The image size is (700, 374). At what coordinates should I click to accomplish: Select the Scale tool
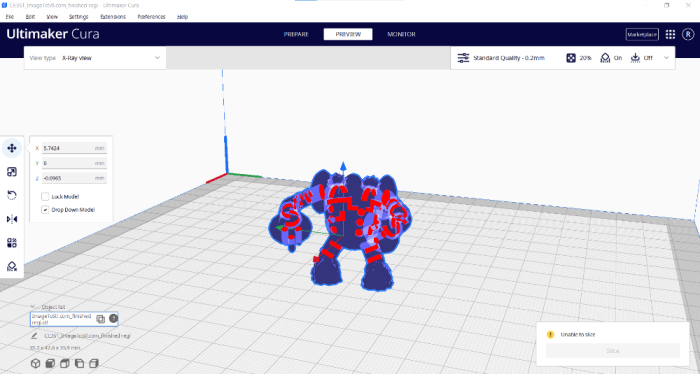click(12, 172)
